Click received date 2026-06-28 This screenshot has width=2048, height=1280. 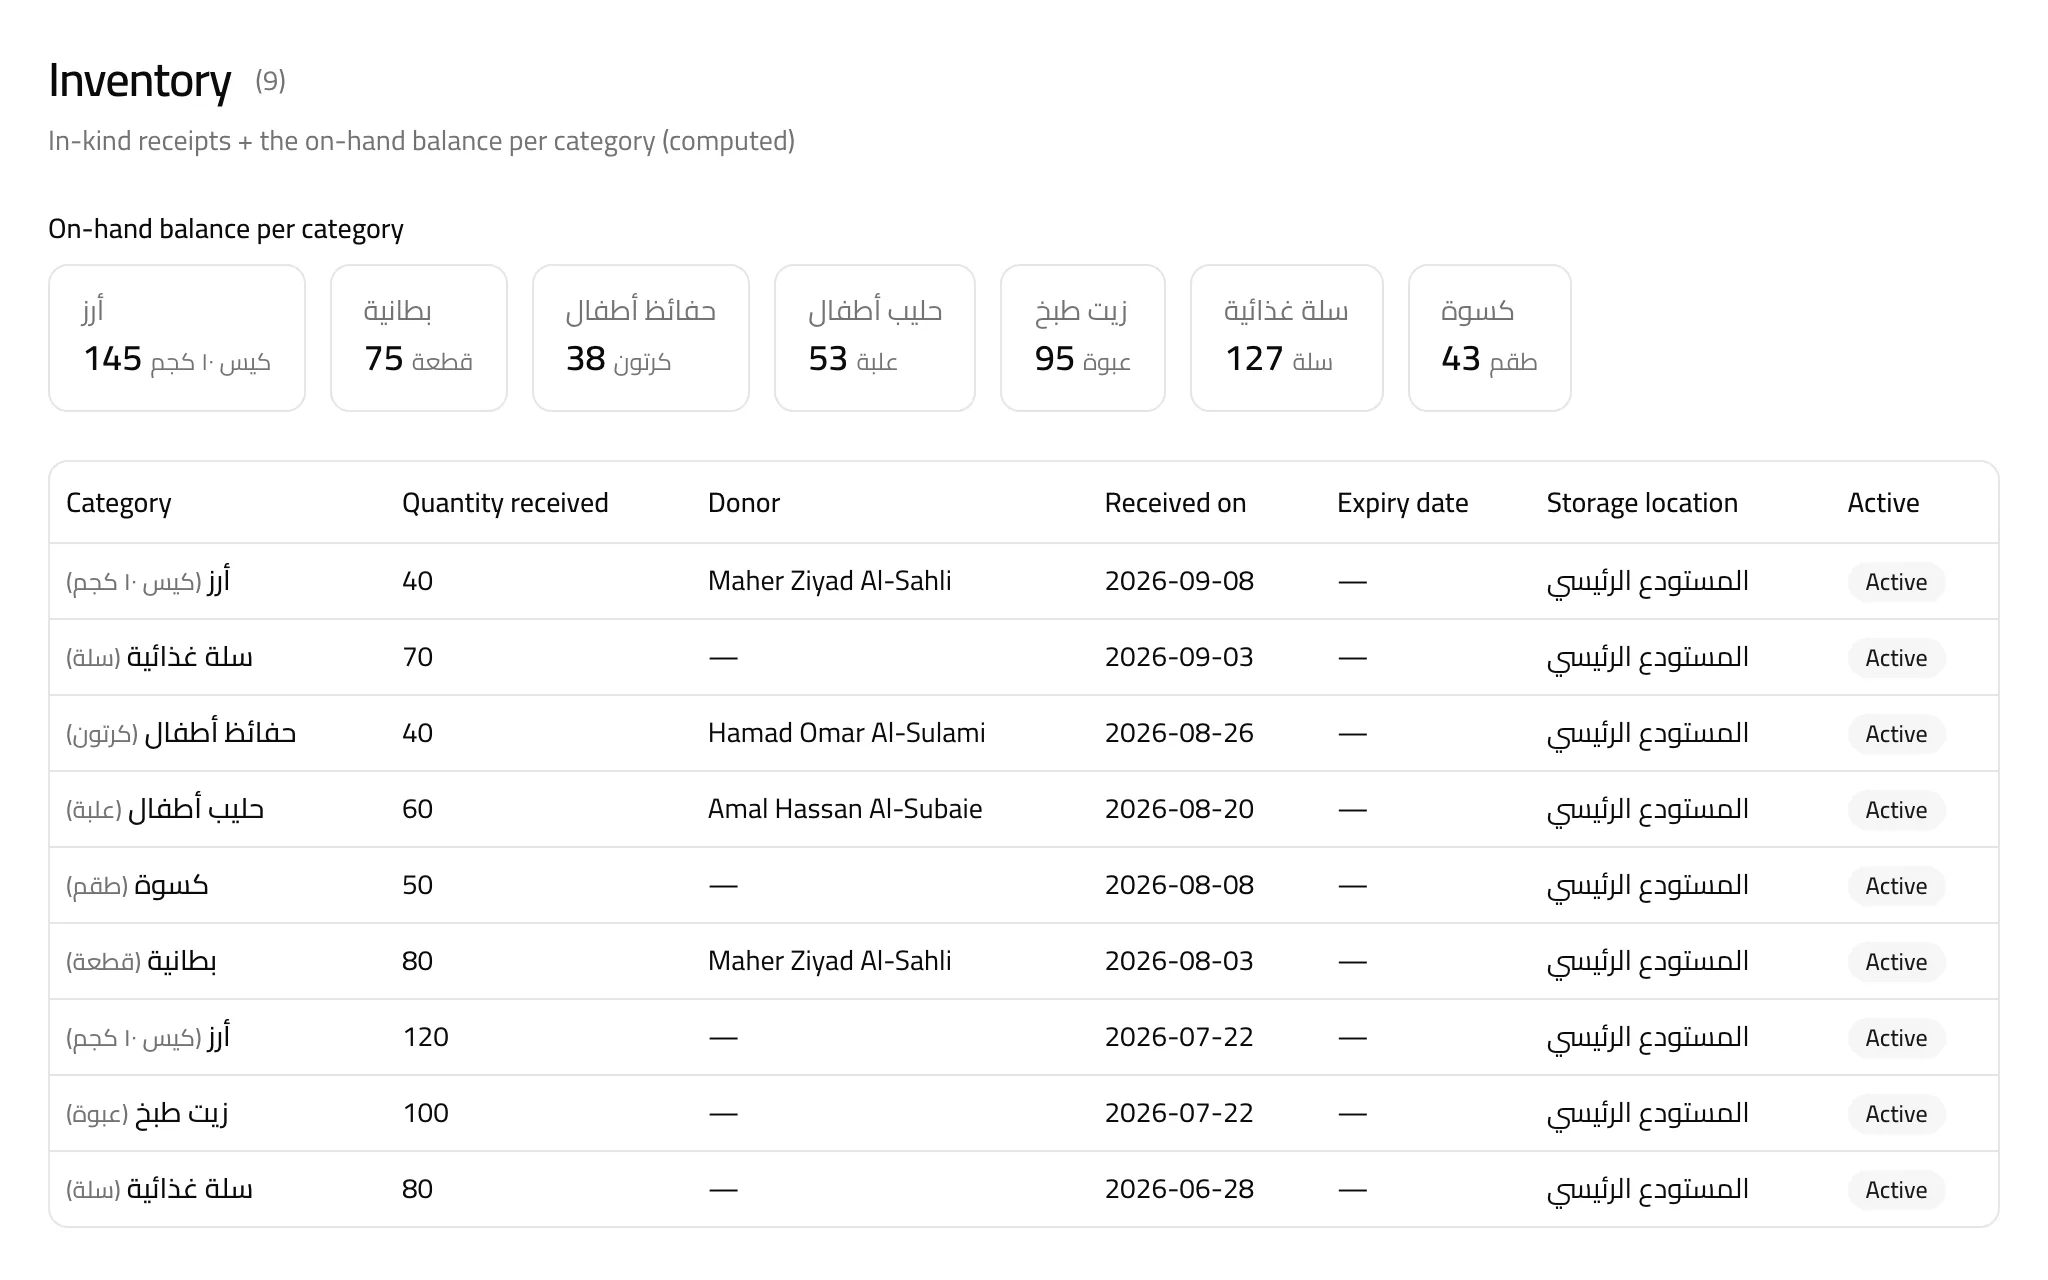tap(1179, 1189)
